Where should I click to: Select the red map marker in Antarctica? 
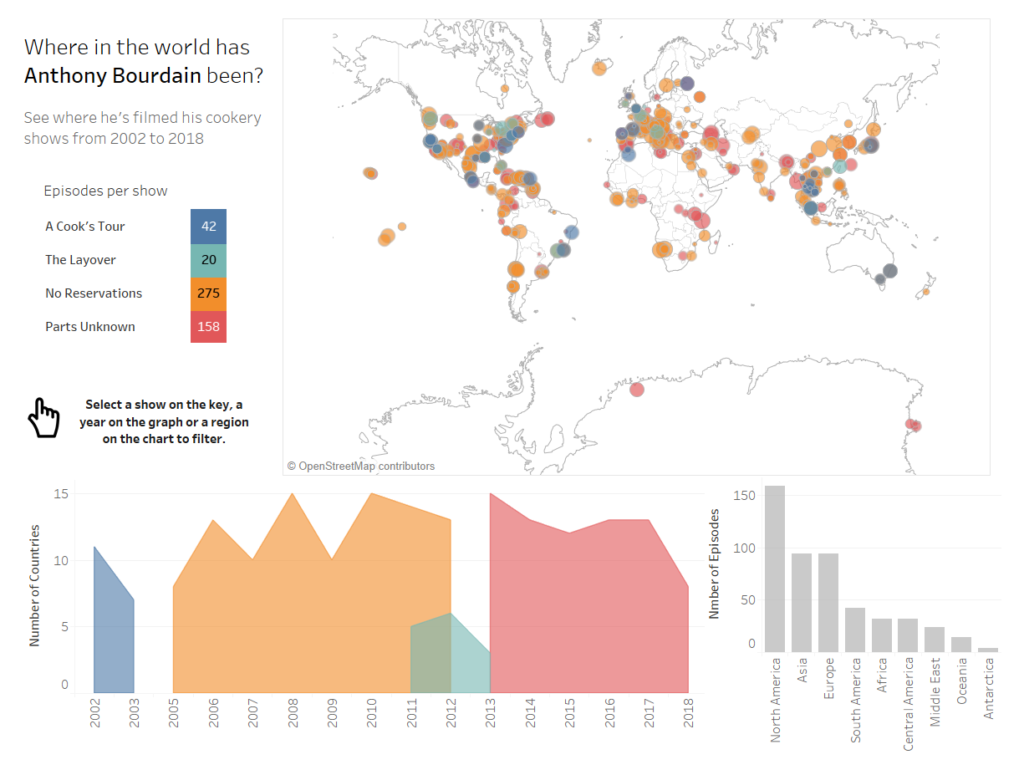point(637,390)
